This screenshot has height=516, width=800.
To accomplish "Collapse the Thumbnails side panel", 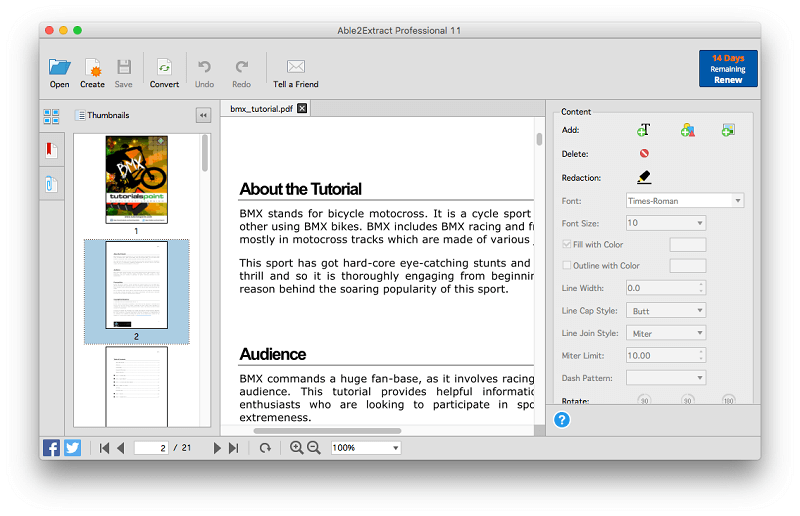I will pos(203,115).
